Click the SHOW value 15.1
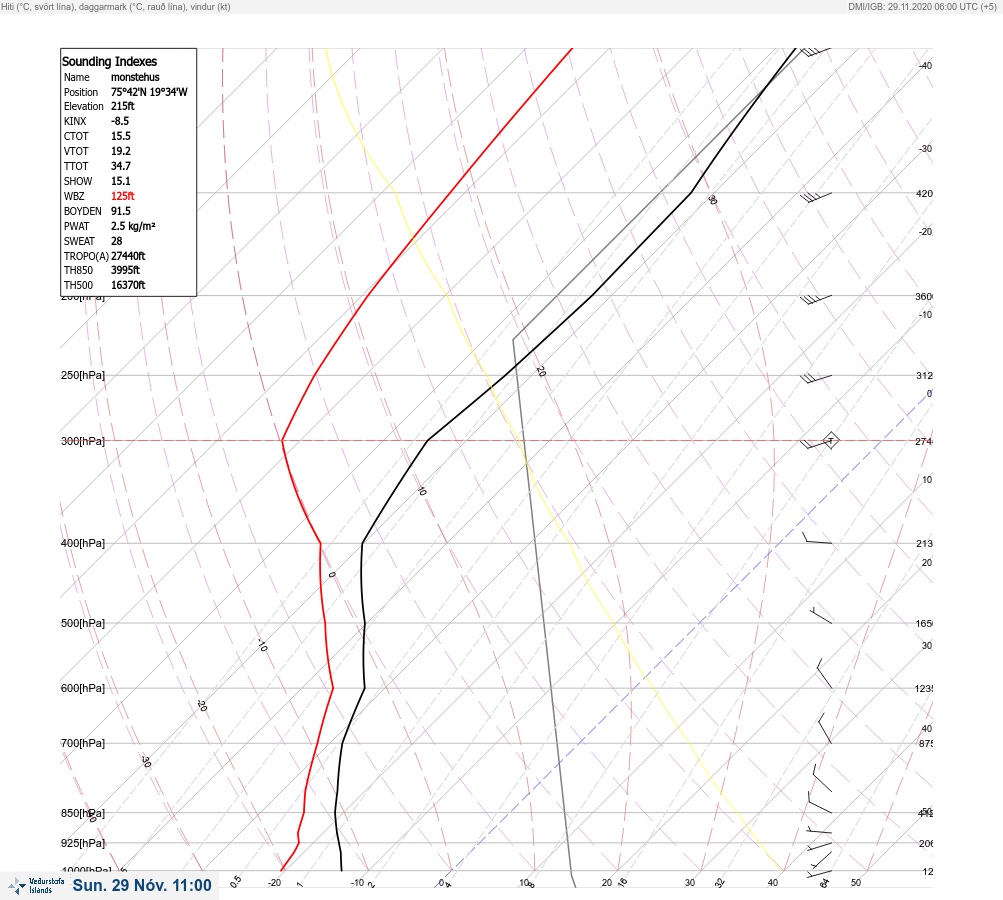 coord(120,181)
